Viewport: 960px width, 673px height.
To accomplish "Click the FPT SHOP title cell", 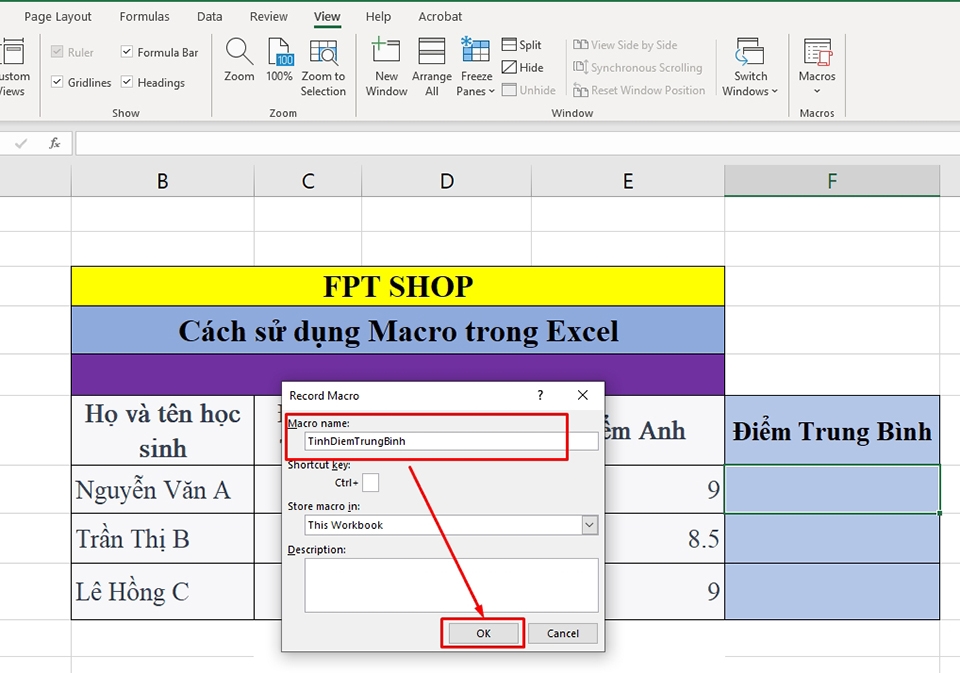I will [x=398, y=286].
